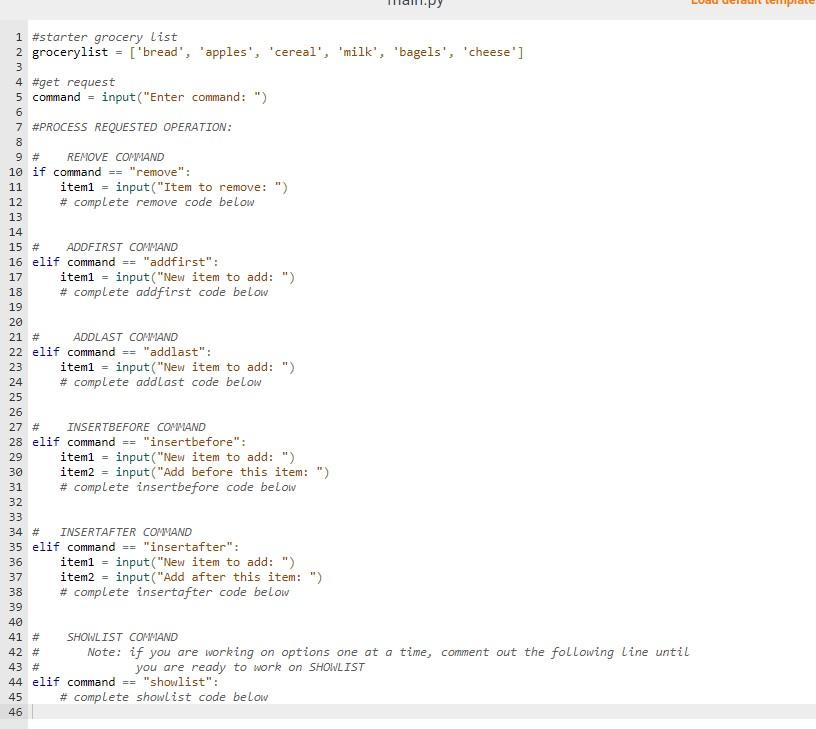Click line number 44 in the gutter

tap(15, 682)
